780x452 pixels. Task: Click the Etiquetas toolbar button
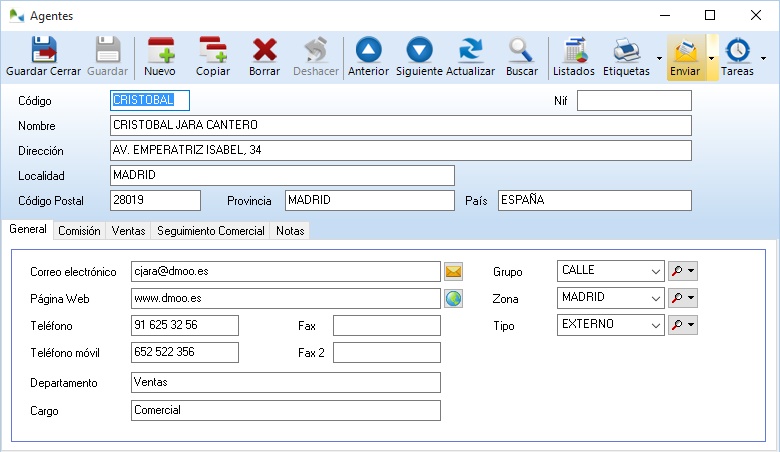(626, 57)
